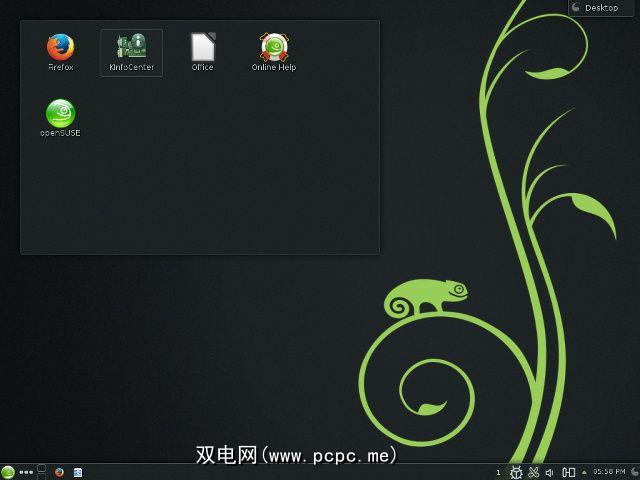Open the device notifier tray icon
This screenshot has height=480, width=640.
[x=569, y=473]
